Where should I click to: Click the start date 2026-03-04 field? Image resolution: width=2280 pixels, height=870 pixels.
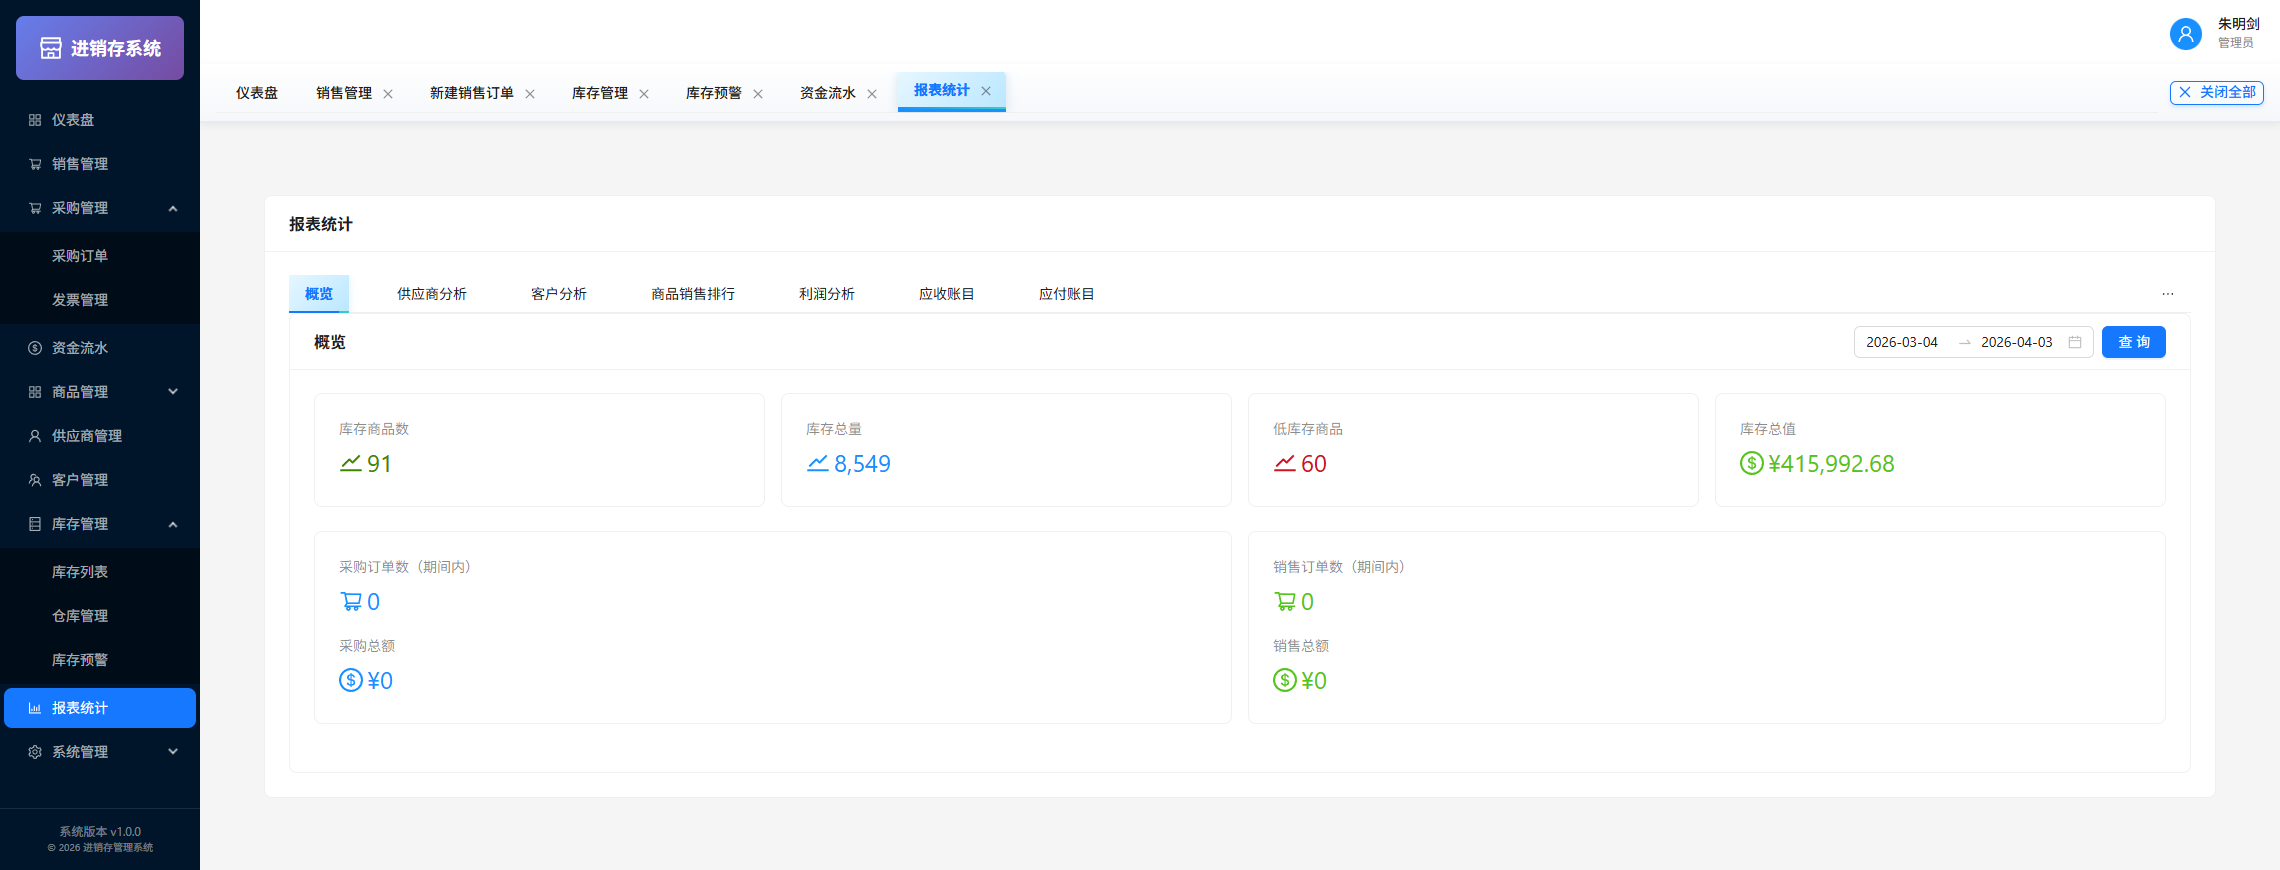[1902, 342]
